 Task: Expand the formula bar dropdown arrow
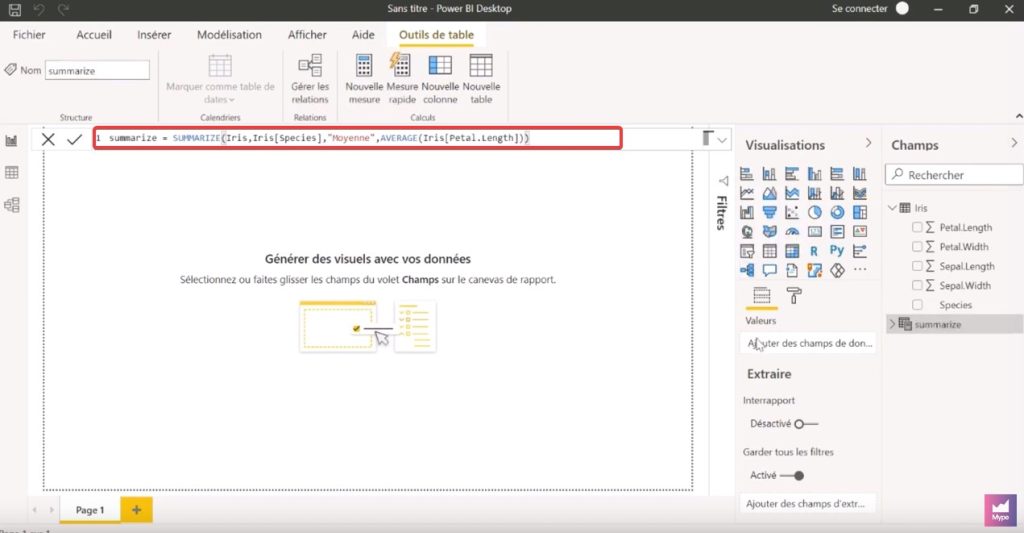click(722, 140)
